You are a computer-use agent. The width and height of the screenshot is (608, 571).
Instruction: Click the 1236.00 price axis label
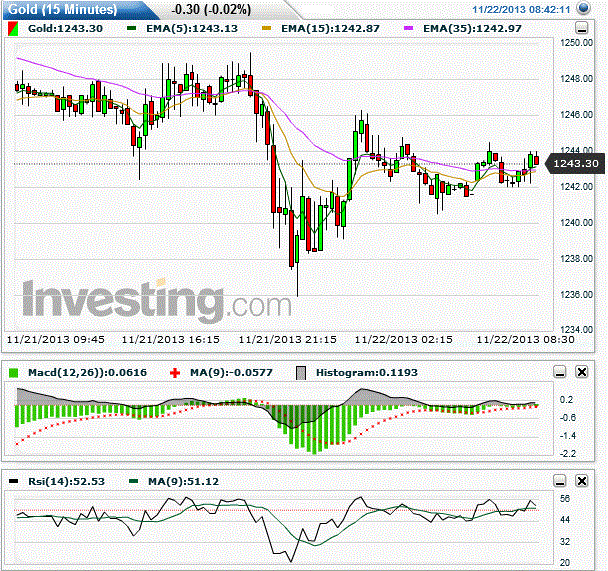pyautogui.click(x=576, y=295)
